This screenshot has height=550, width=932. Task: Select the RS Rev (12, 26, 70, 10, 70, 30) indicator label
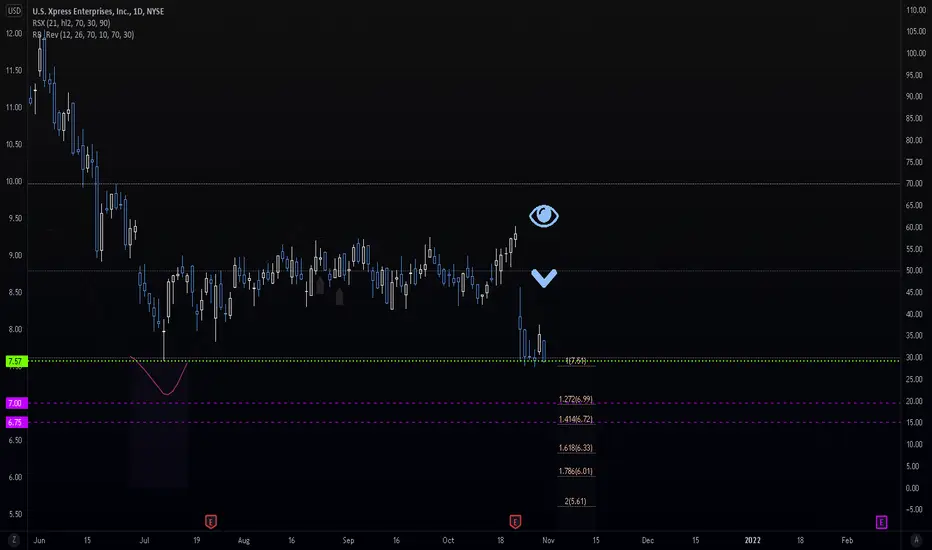[x=83, y=34]
